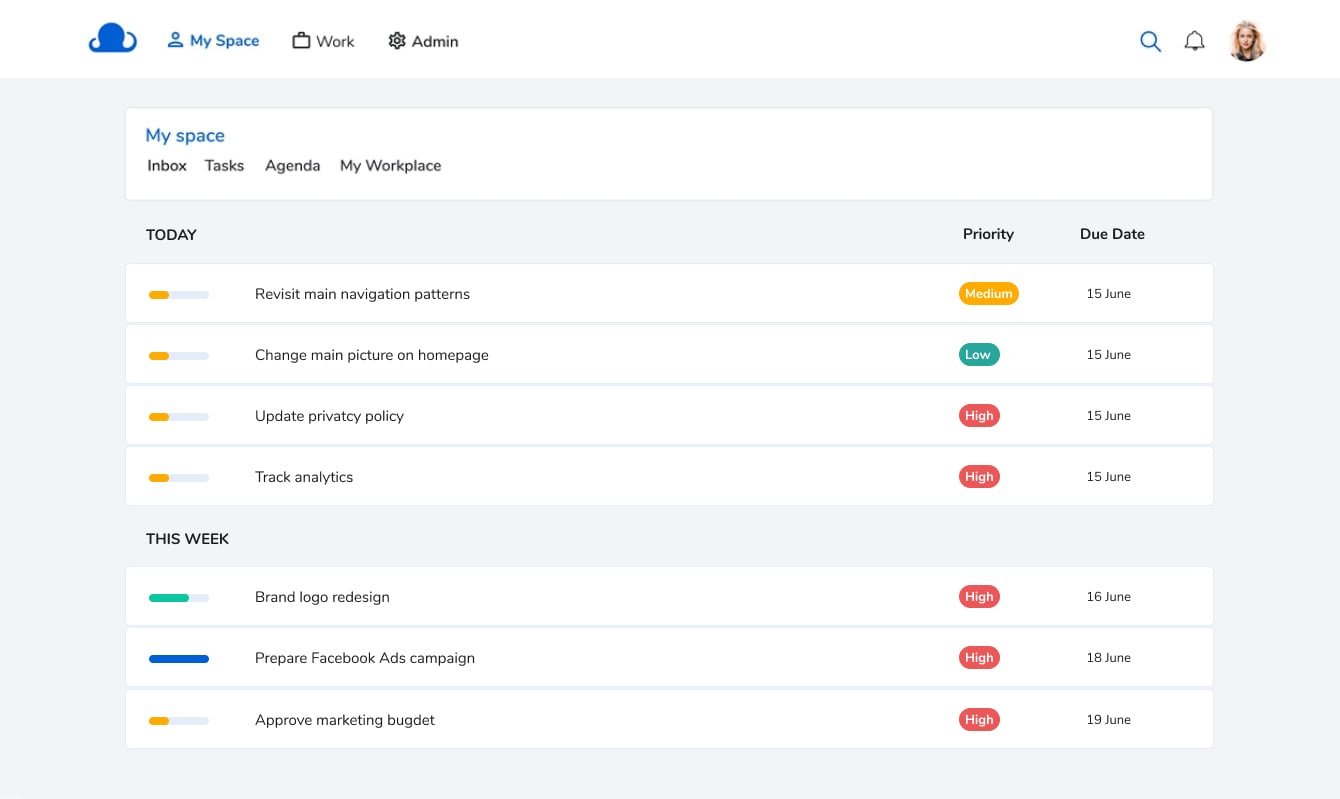Click the Low priority badge
The height and width of the screenshot is (799, 1340).
[x=978, y=355]
